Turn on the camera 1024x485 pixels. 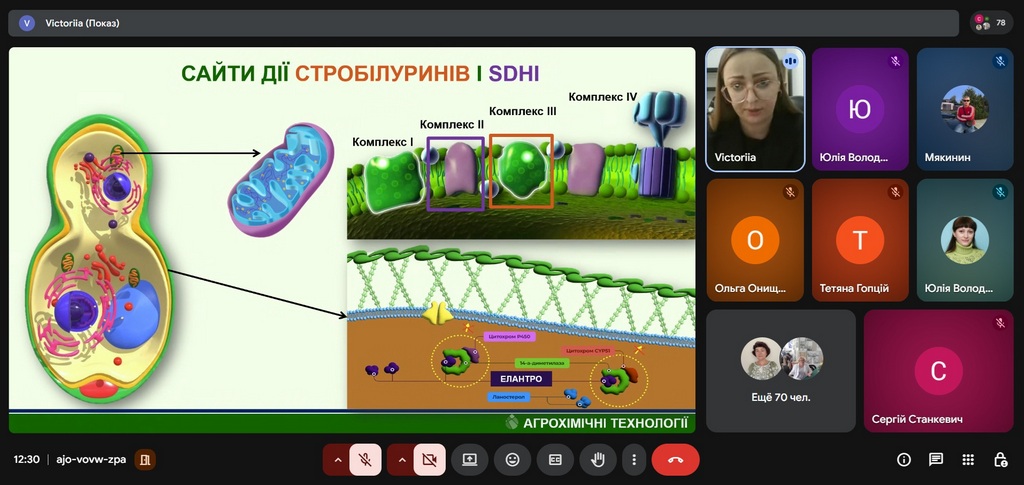coord(429,460)
